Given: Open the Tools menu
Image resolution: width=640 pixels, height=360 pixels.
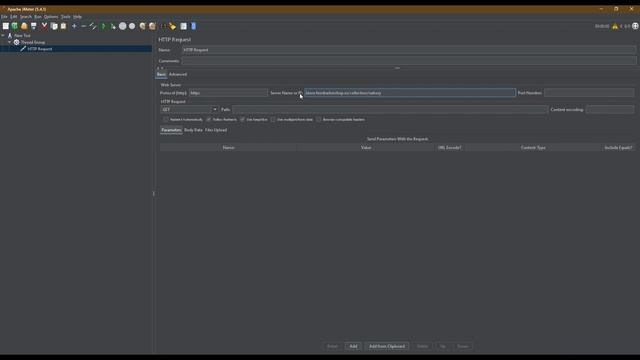Looking at the screenshot, I should tap(66, 17).
